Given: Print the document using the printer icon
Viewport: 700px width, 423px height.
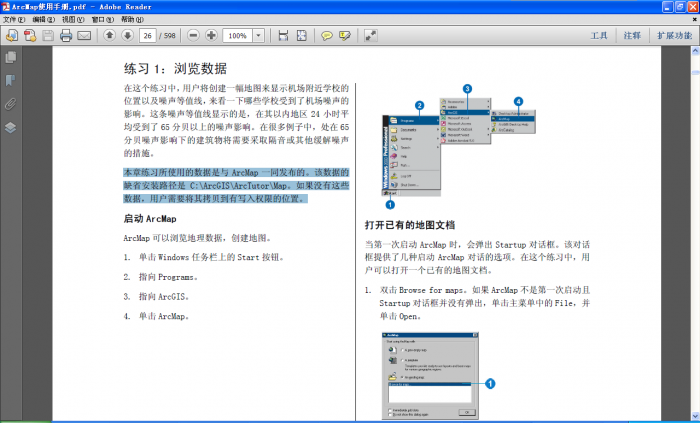Looking at the screenshot, I should coord(66,36).
